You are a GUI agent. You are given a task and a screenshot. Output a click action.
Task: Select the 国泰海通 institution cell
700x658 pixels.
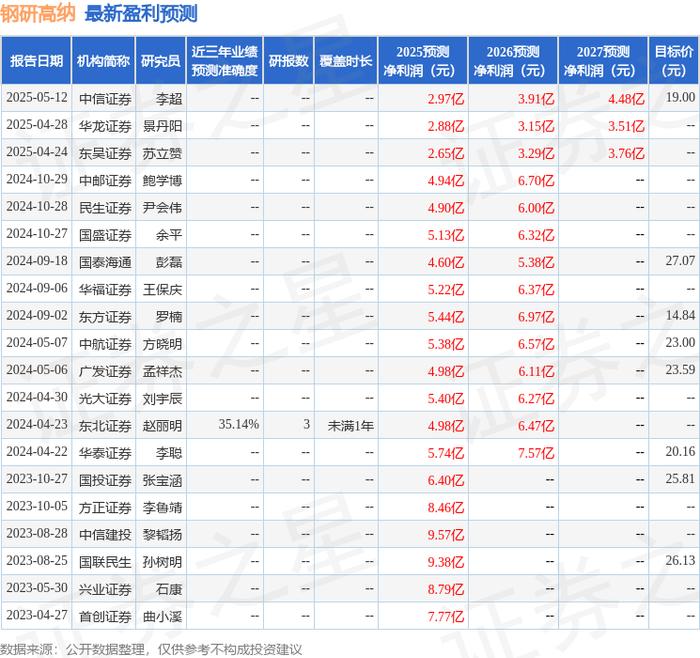pos(105,262)
